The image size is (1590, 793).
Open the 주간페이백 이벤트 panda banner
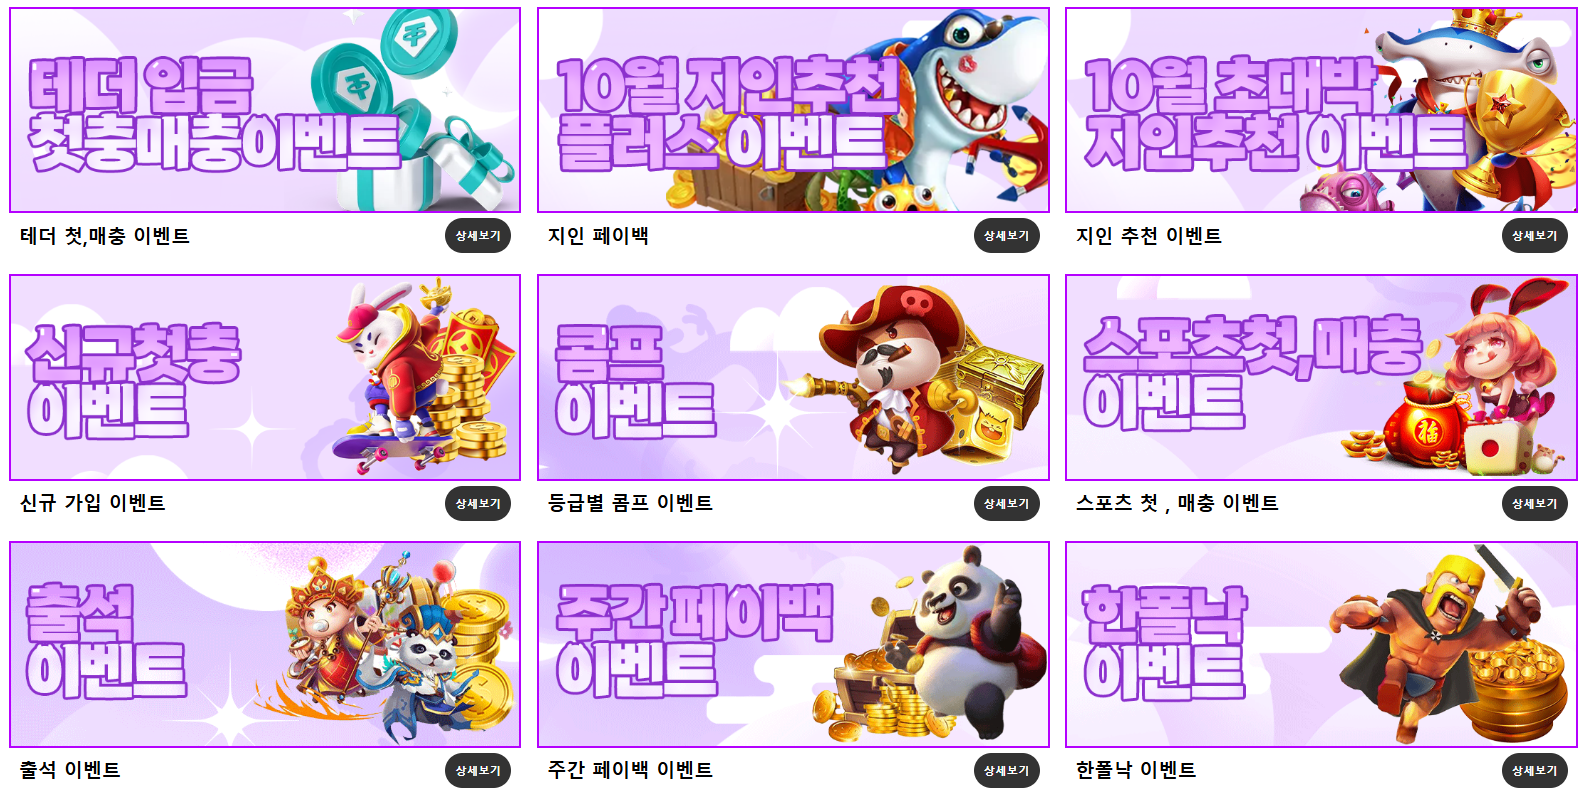(x=793, y=644)
